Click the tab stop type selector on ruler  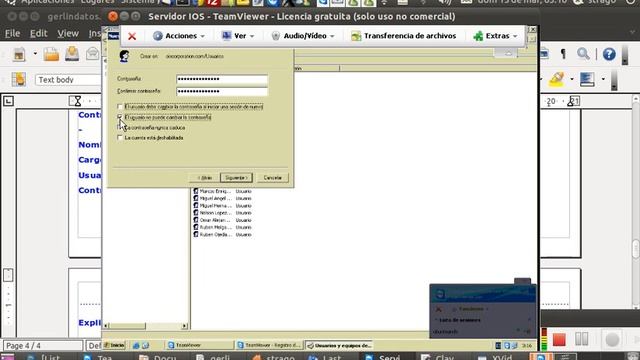[8, 101]
